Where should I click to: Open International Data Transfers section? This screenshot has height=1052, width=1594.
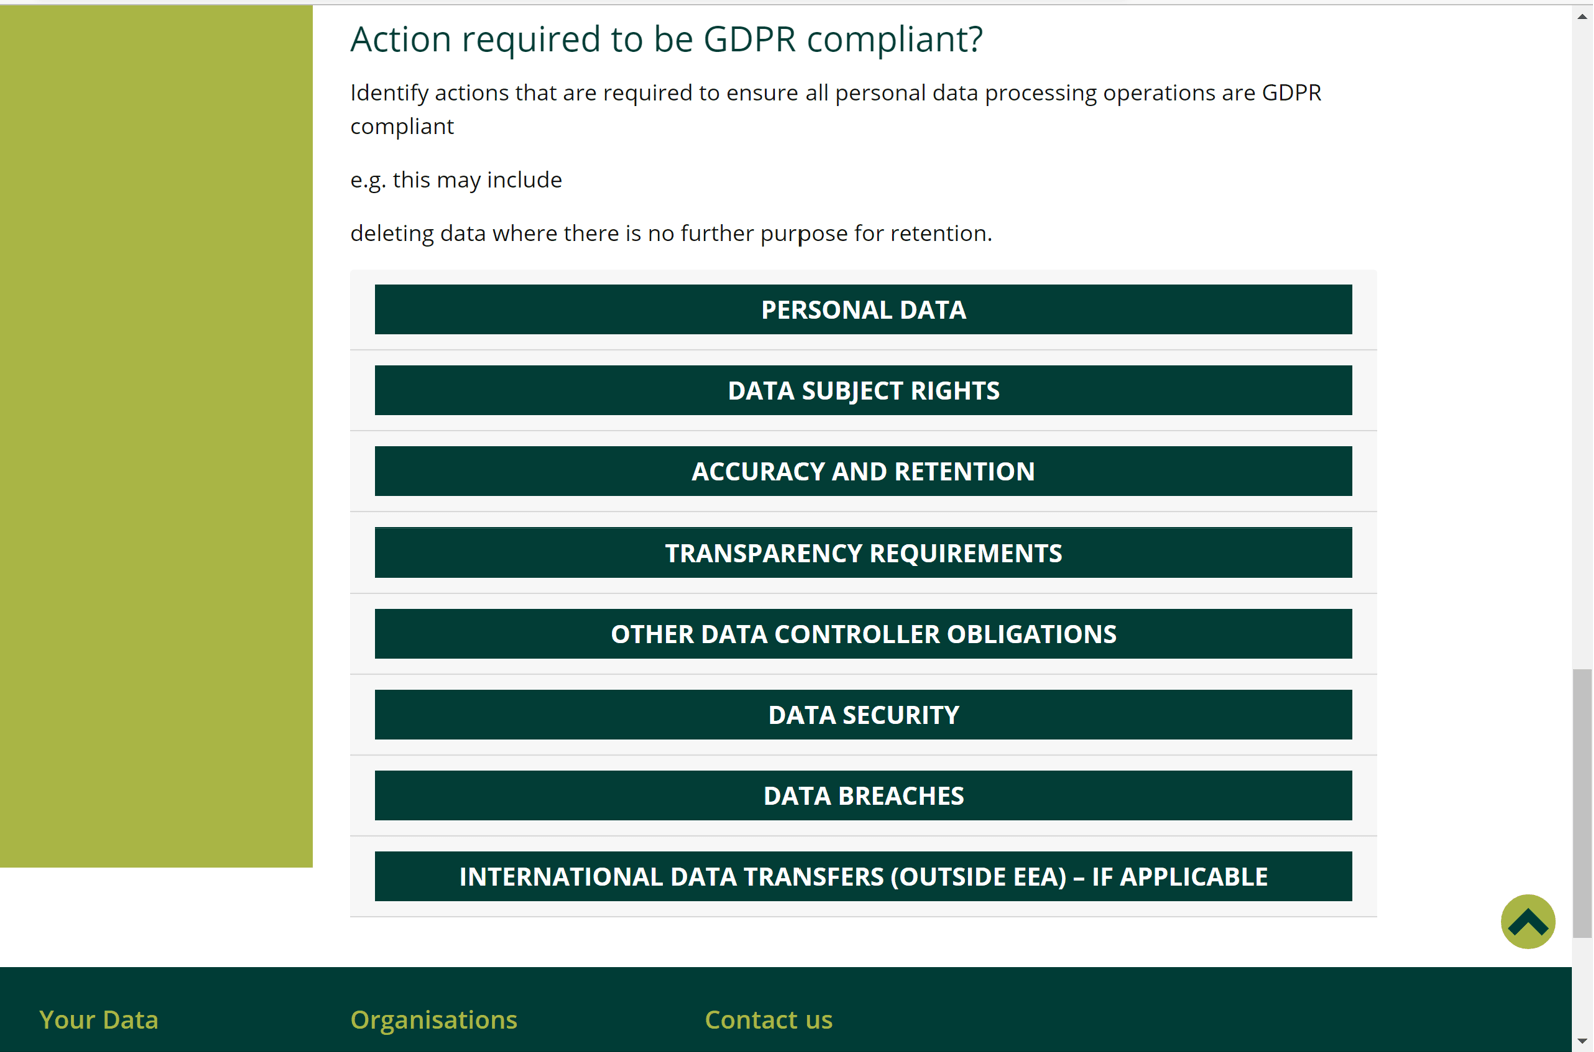[863, 877]
